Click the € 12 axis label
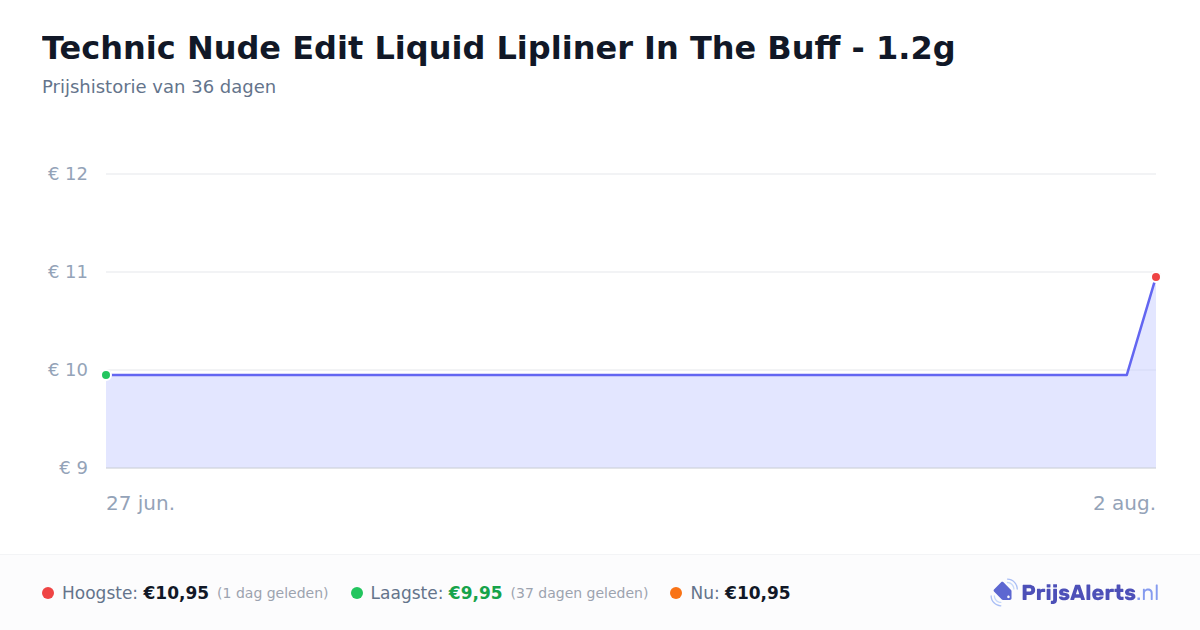The height and width of the screenshot is (630, 1200). pos(68,174)
